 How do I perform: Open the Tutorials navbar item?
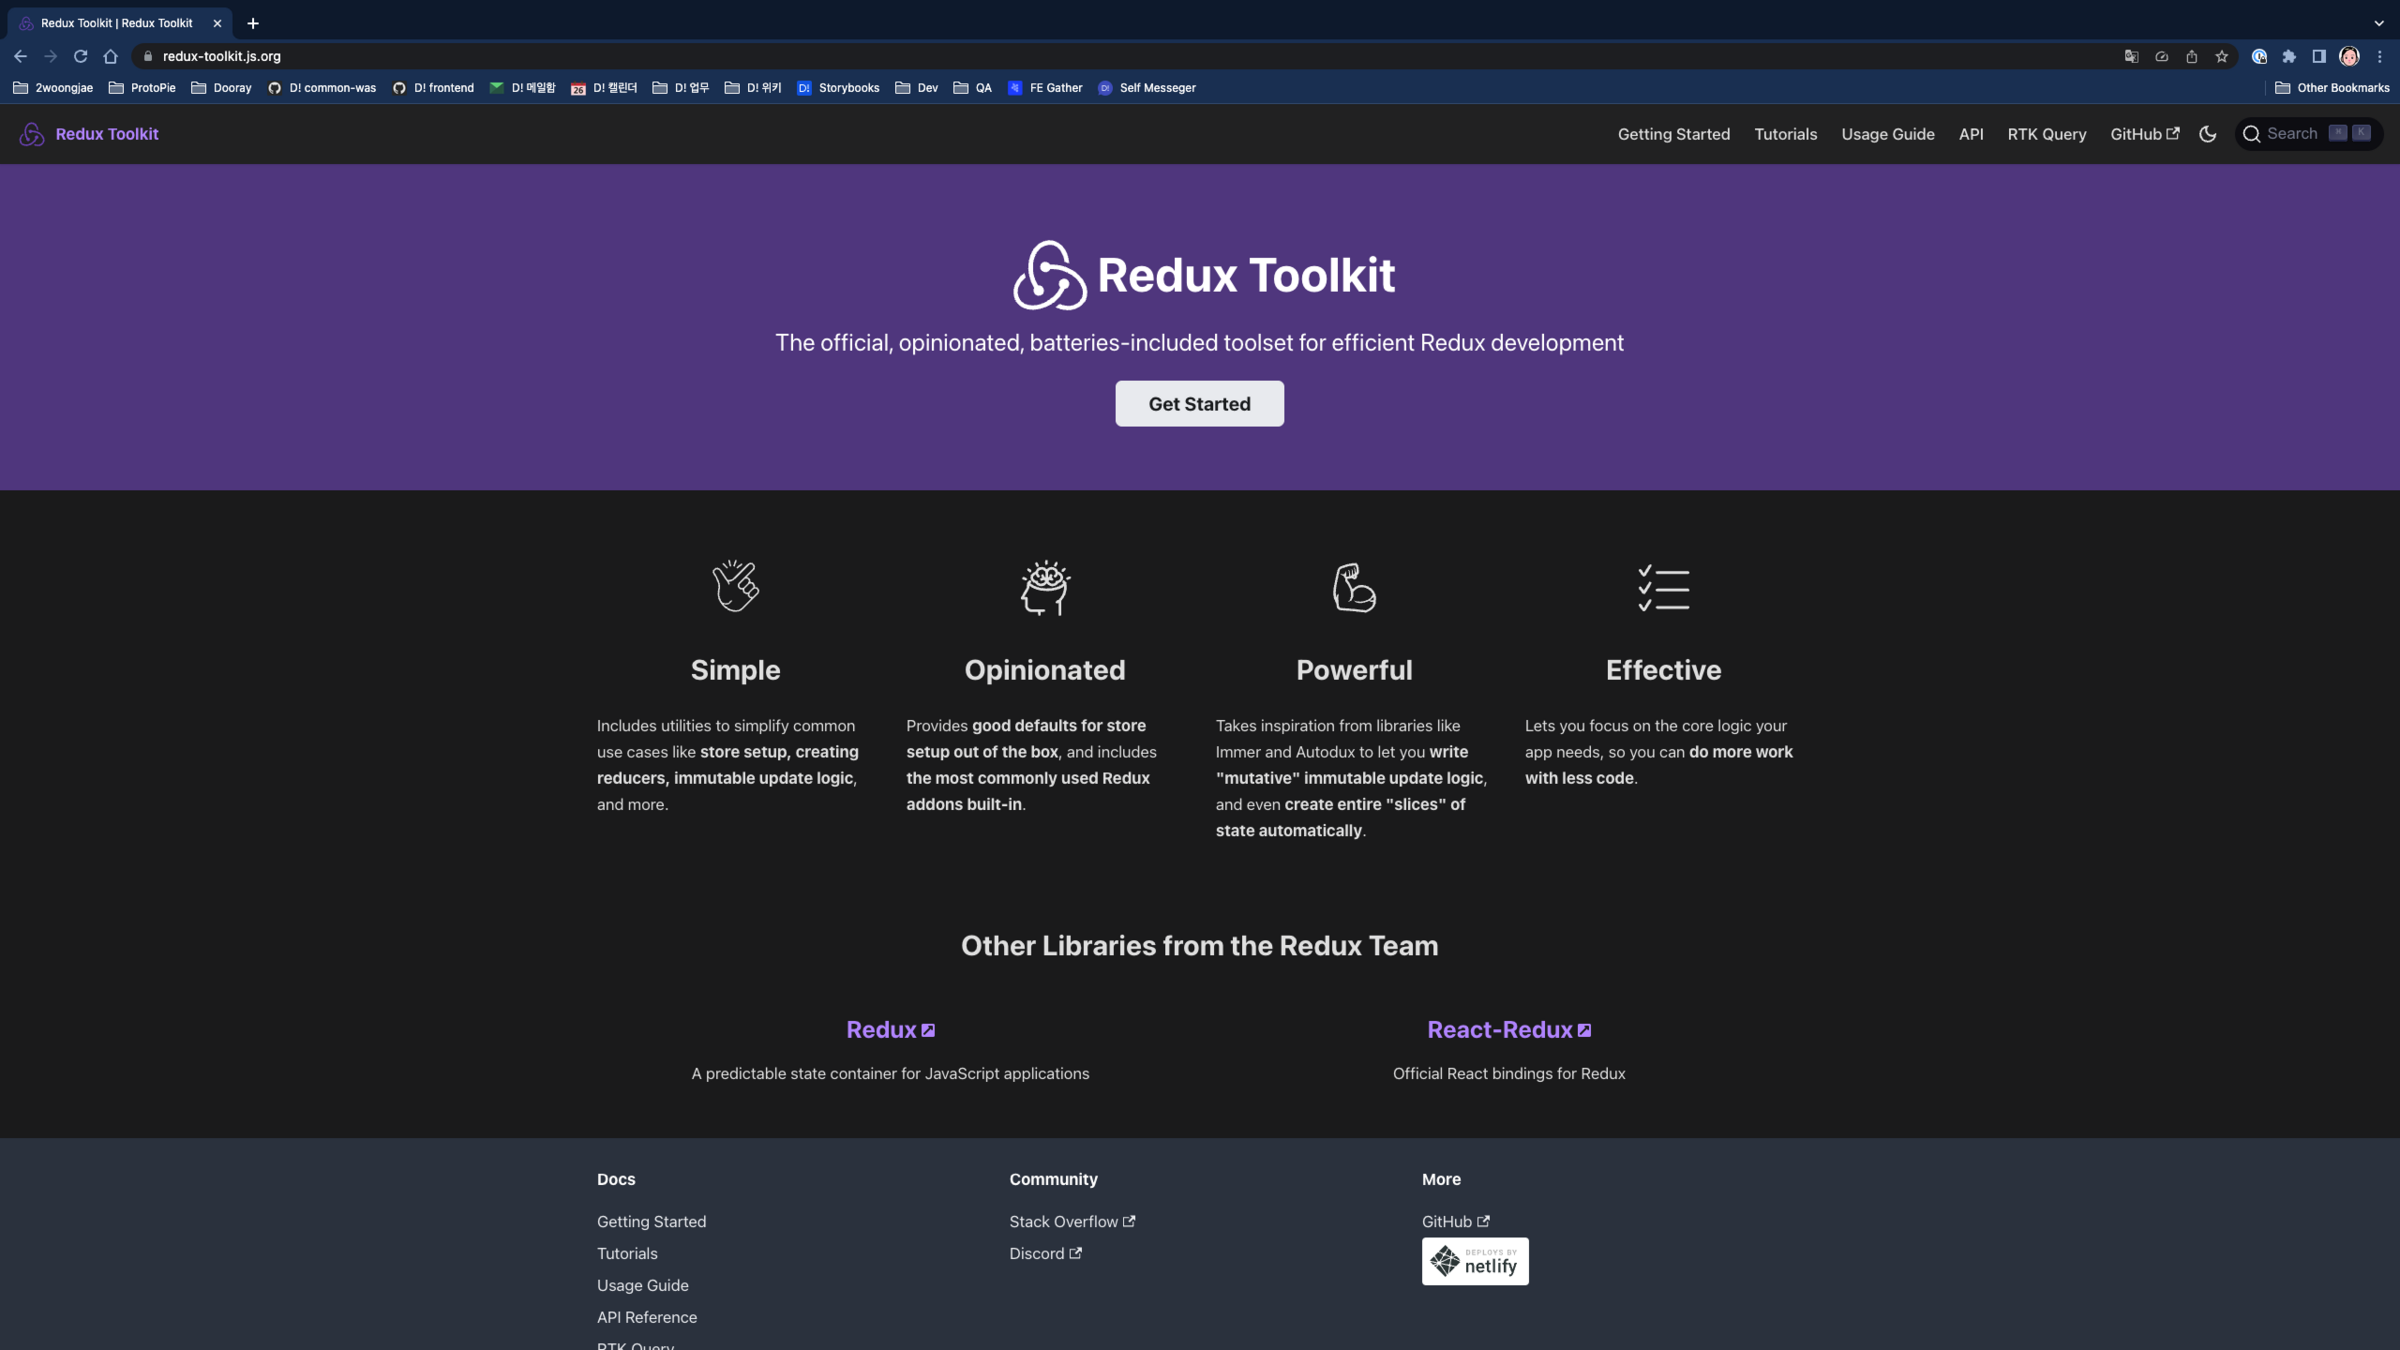1785,134
